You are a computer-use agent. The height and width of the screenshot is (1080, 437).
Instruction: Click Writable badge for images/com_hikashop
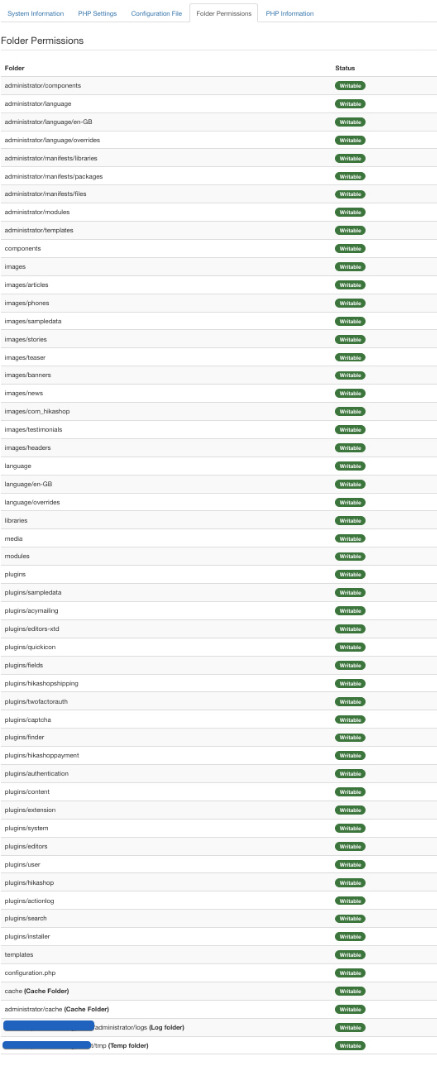[x=350, y=412]
